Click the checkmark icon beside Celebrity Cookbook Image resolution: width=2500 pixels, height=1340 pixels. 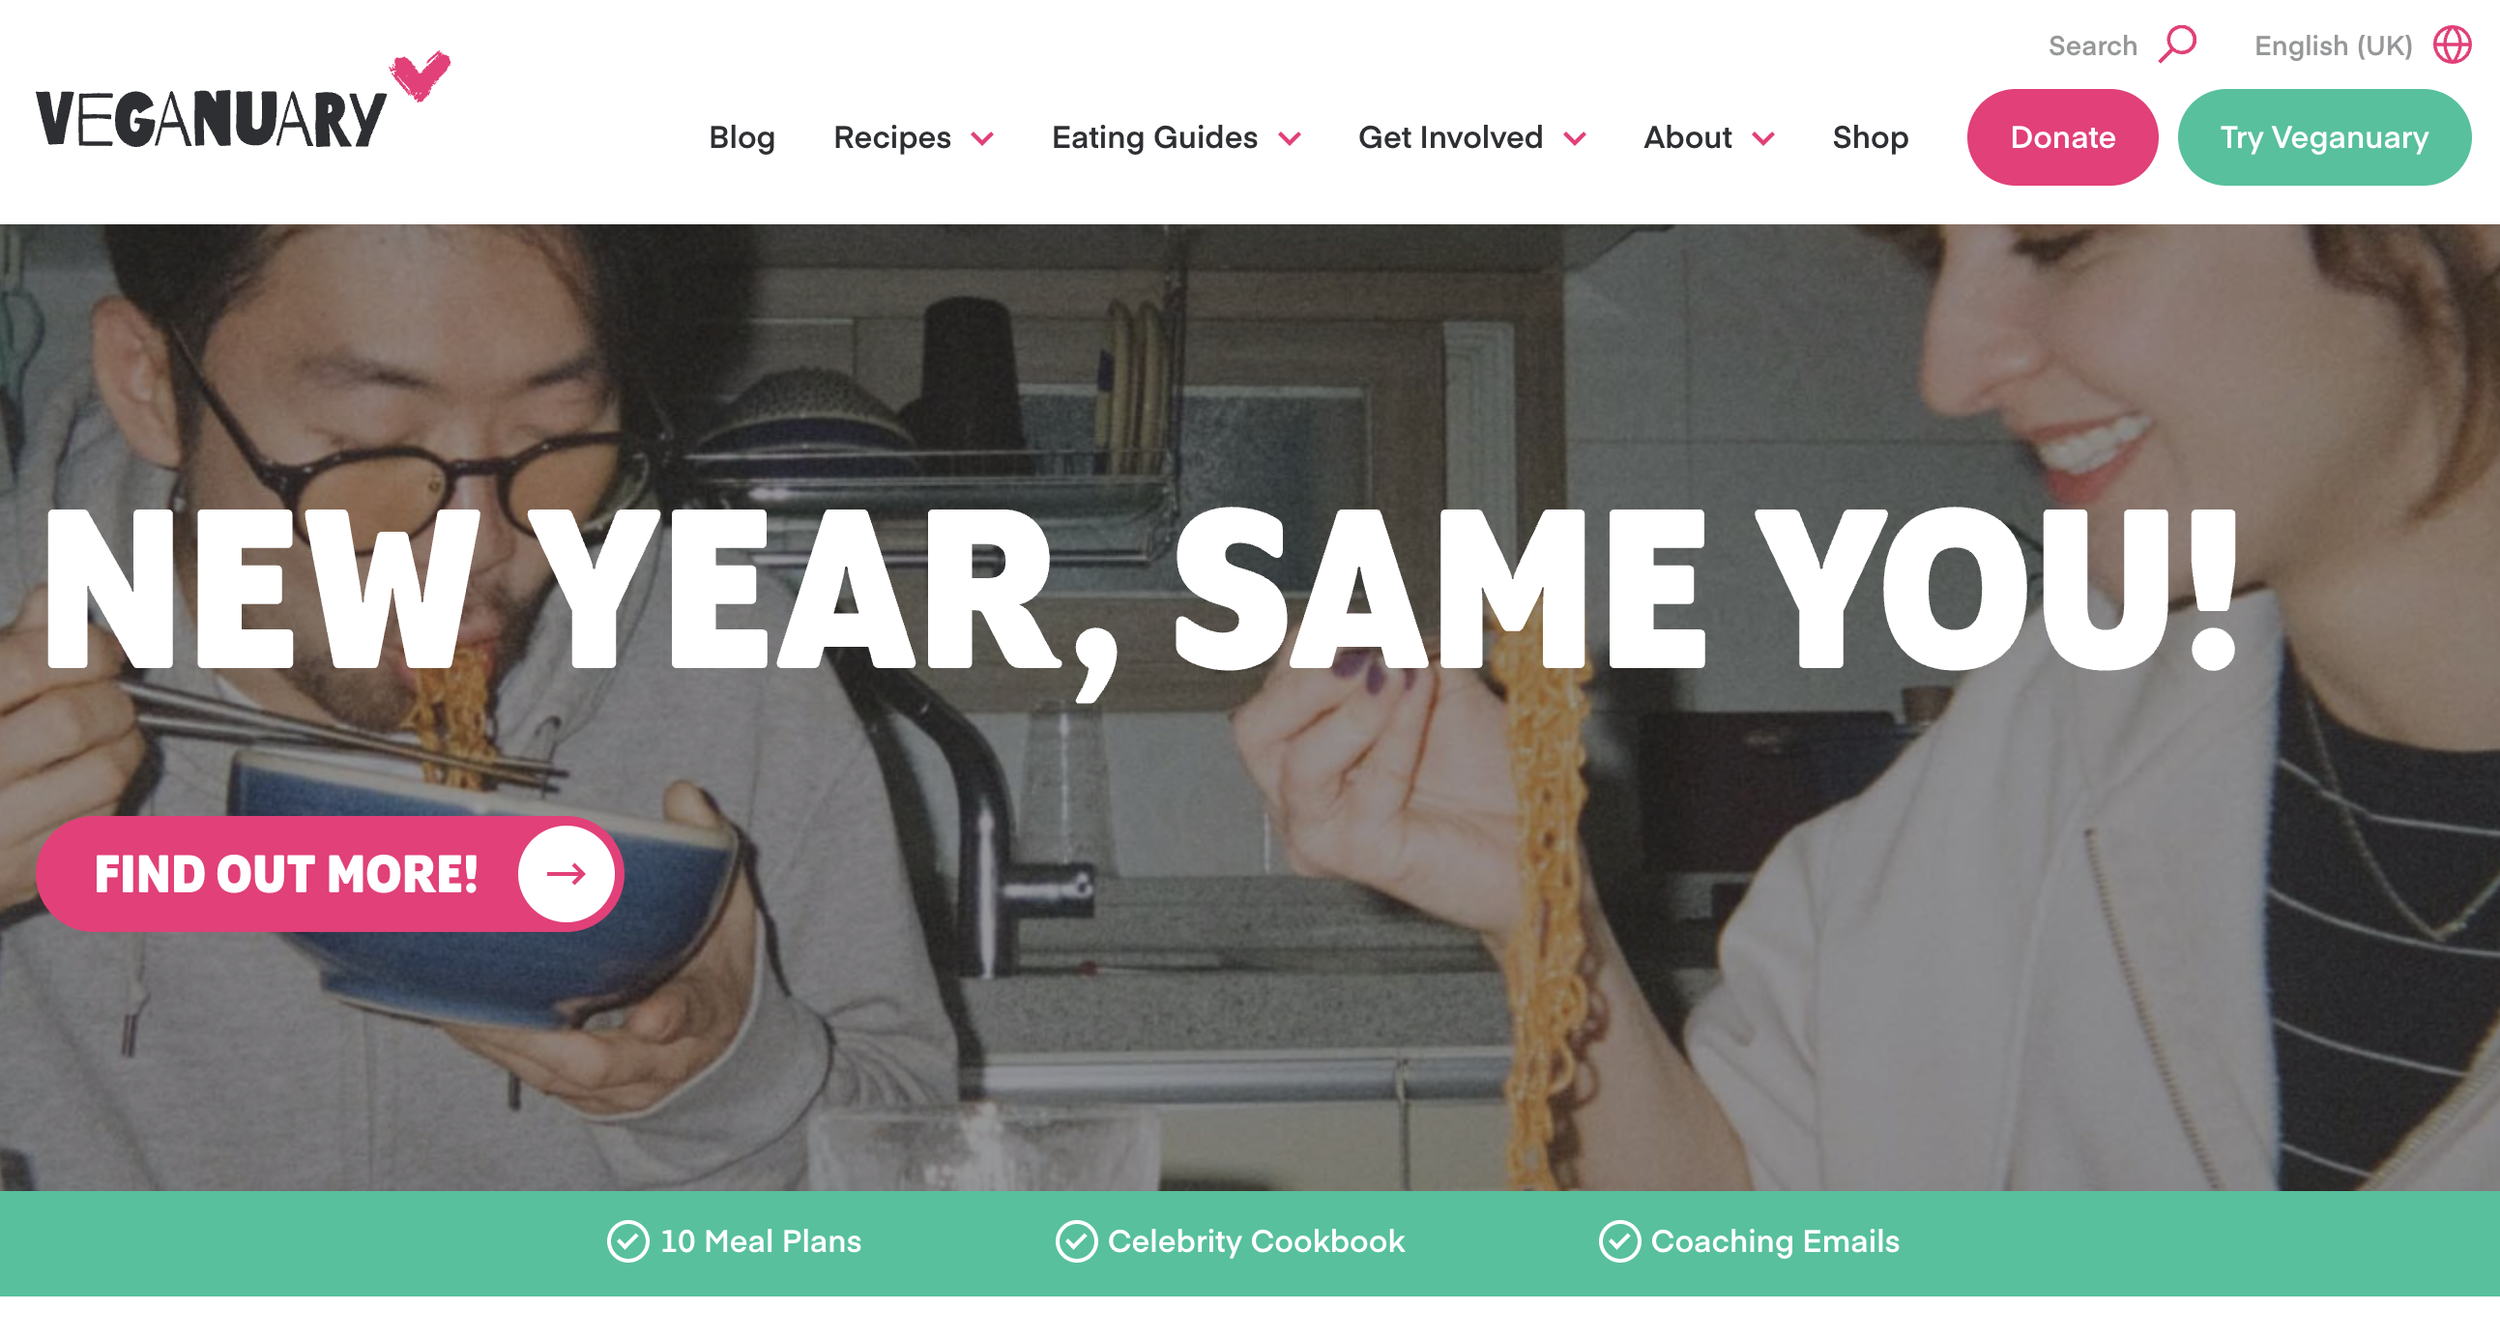1076,1242
